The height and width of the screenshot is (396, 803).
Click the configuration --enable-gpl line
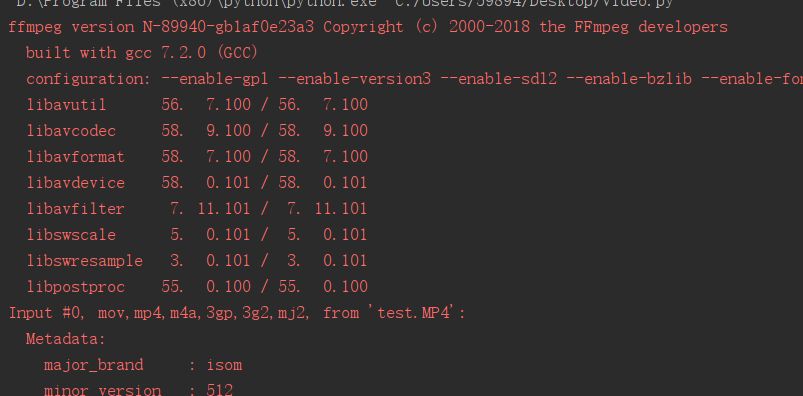tap(414, 79)
